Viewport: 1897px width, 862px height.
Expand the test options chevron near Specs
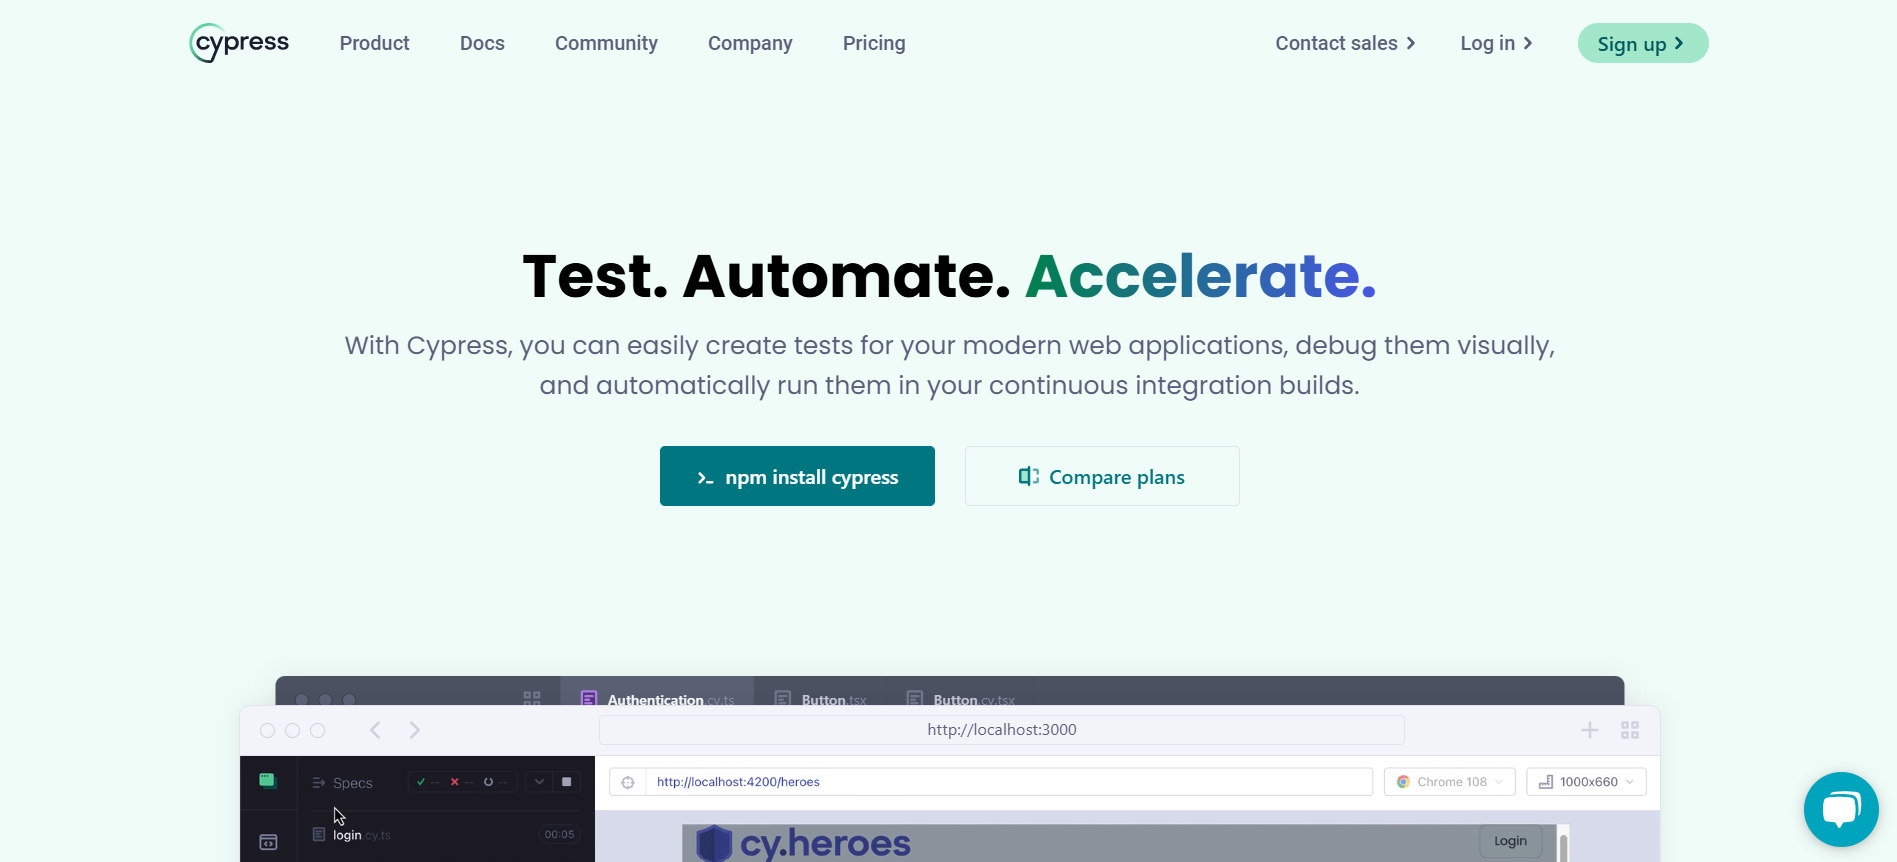(x=539, y=782)
